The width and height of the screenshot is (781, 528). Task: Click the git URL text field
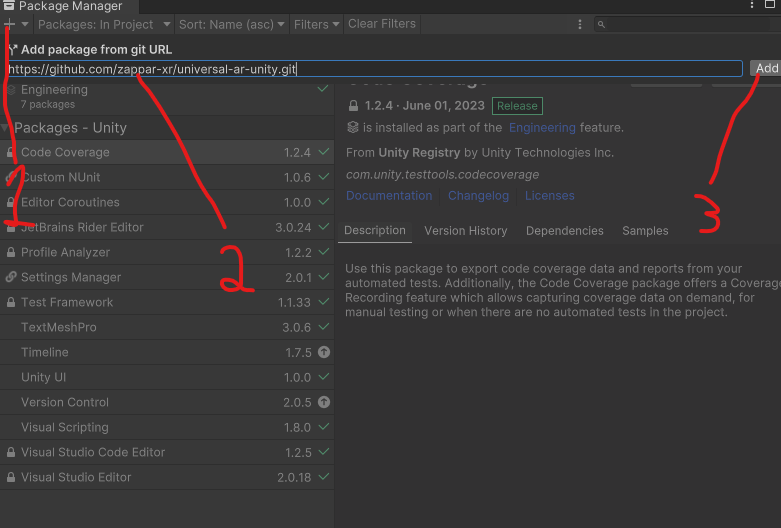click(374, 69)
